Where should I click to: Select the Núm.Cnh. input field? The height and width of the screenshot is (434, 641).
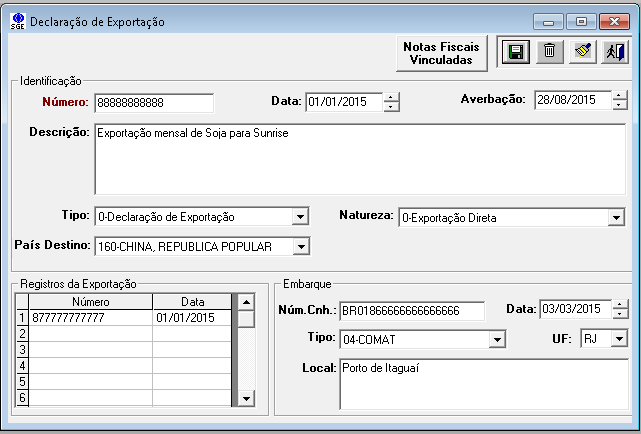point(410,311)
